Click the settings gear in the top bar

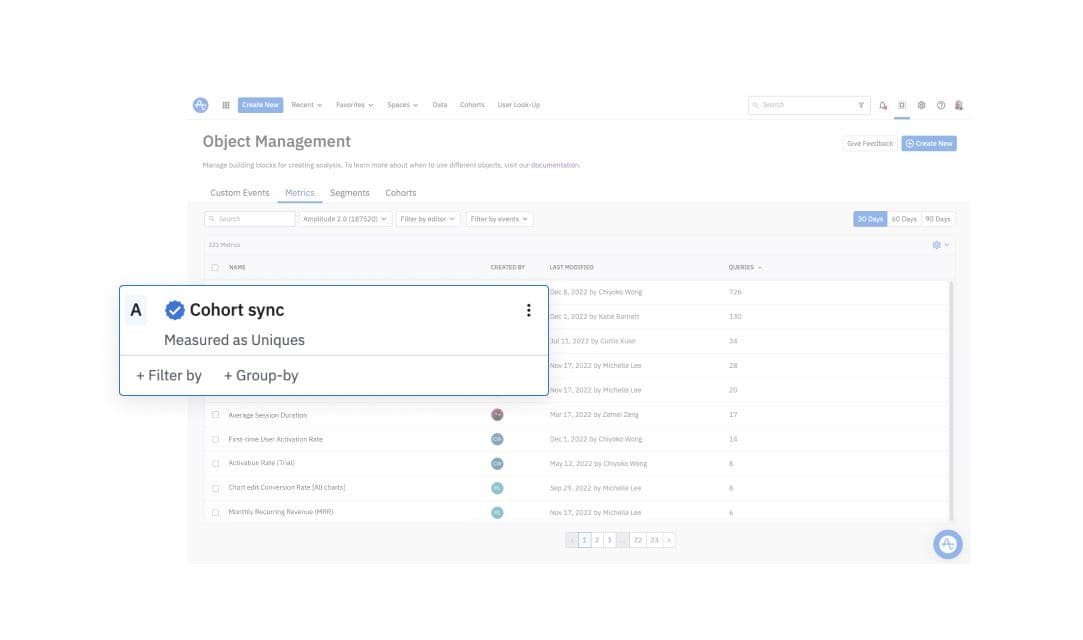click(x=921, y=105)
